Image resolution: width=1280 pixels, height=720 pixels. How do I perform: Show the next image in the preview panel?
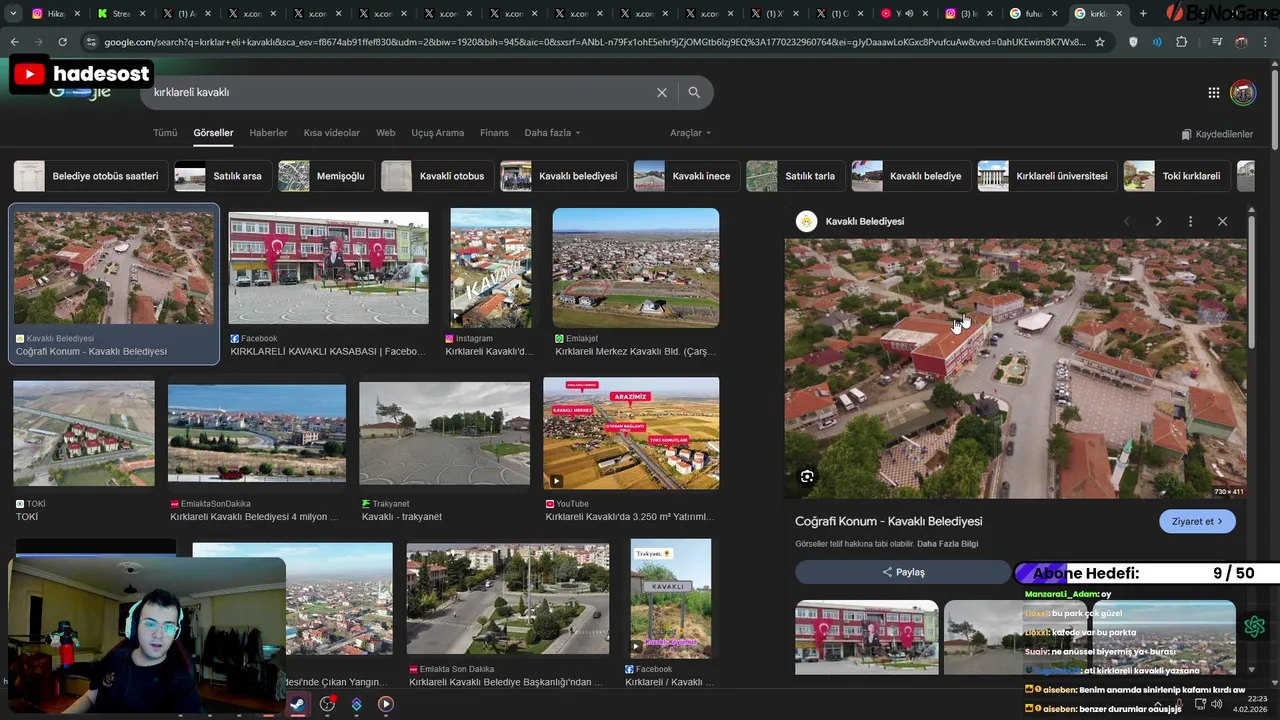[1158, 221]
